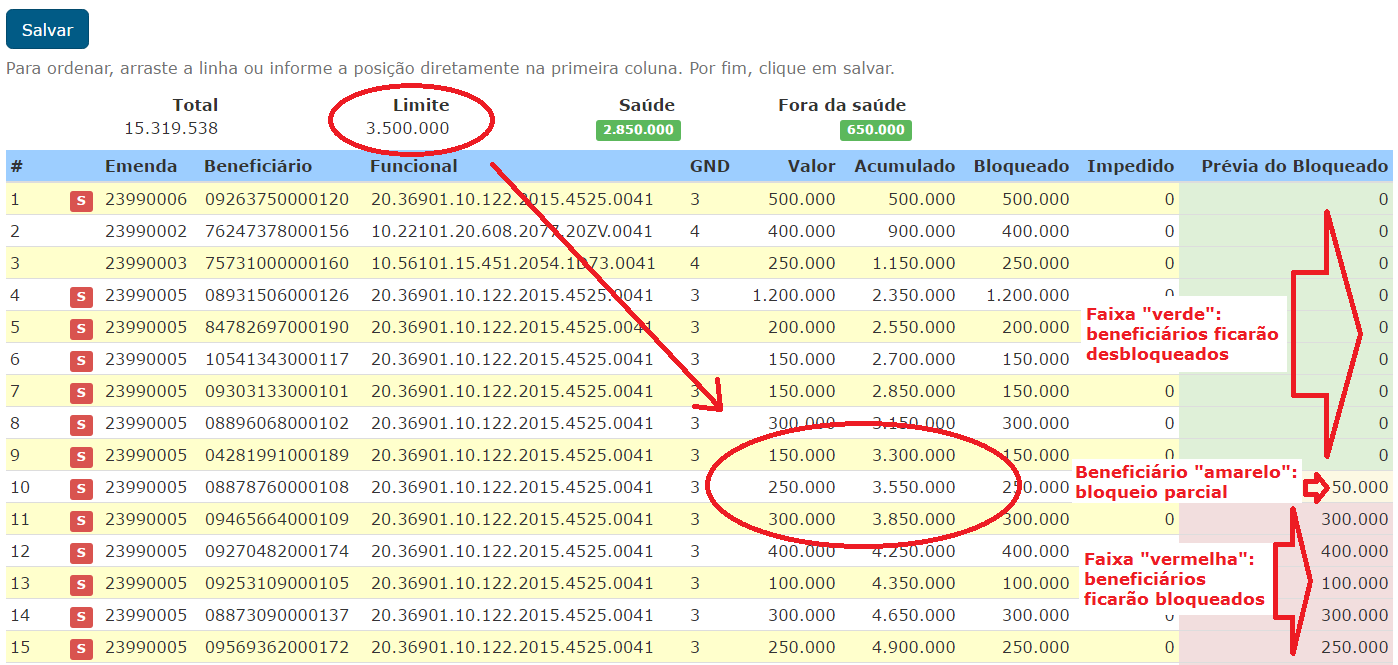
Task: Click the Emenda column header
Action: (140, 166)
